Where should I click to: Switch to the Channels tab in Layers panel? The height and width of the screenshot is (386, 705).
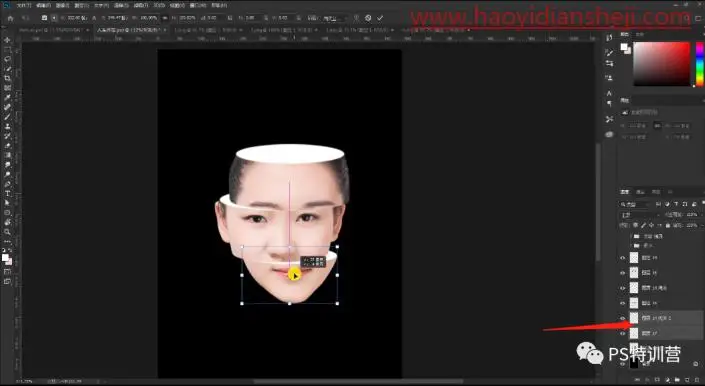pyautogui.click(x=641, y=192)
